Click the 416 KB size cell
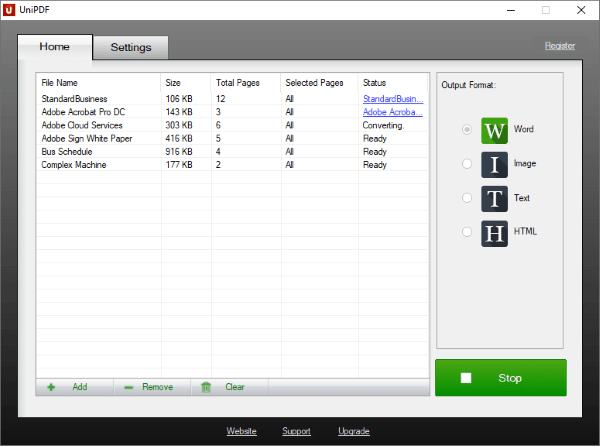The image size is (600, 446). pyautogui.click(x=179, y=138)
